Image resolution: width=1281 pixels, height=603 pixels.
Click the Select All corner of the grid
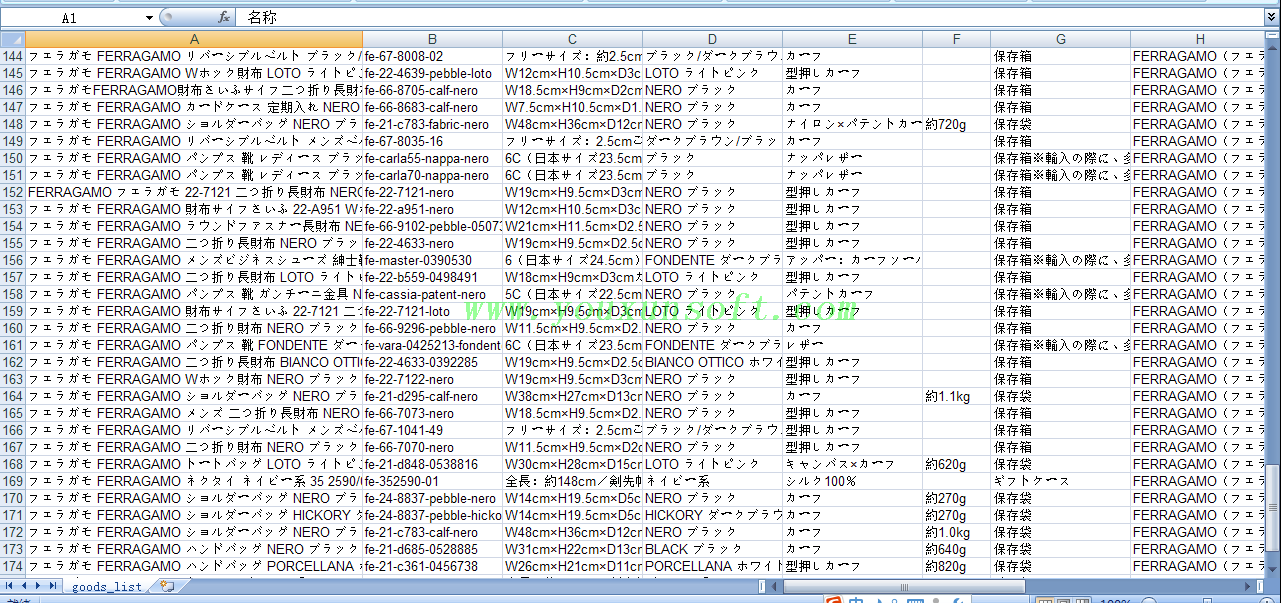(13, 39)
